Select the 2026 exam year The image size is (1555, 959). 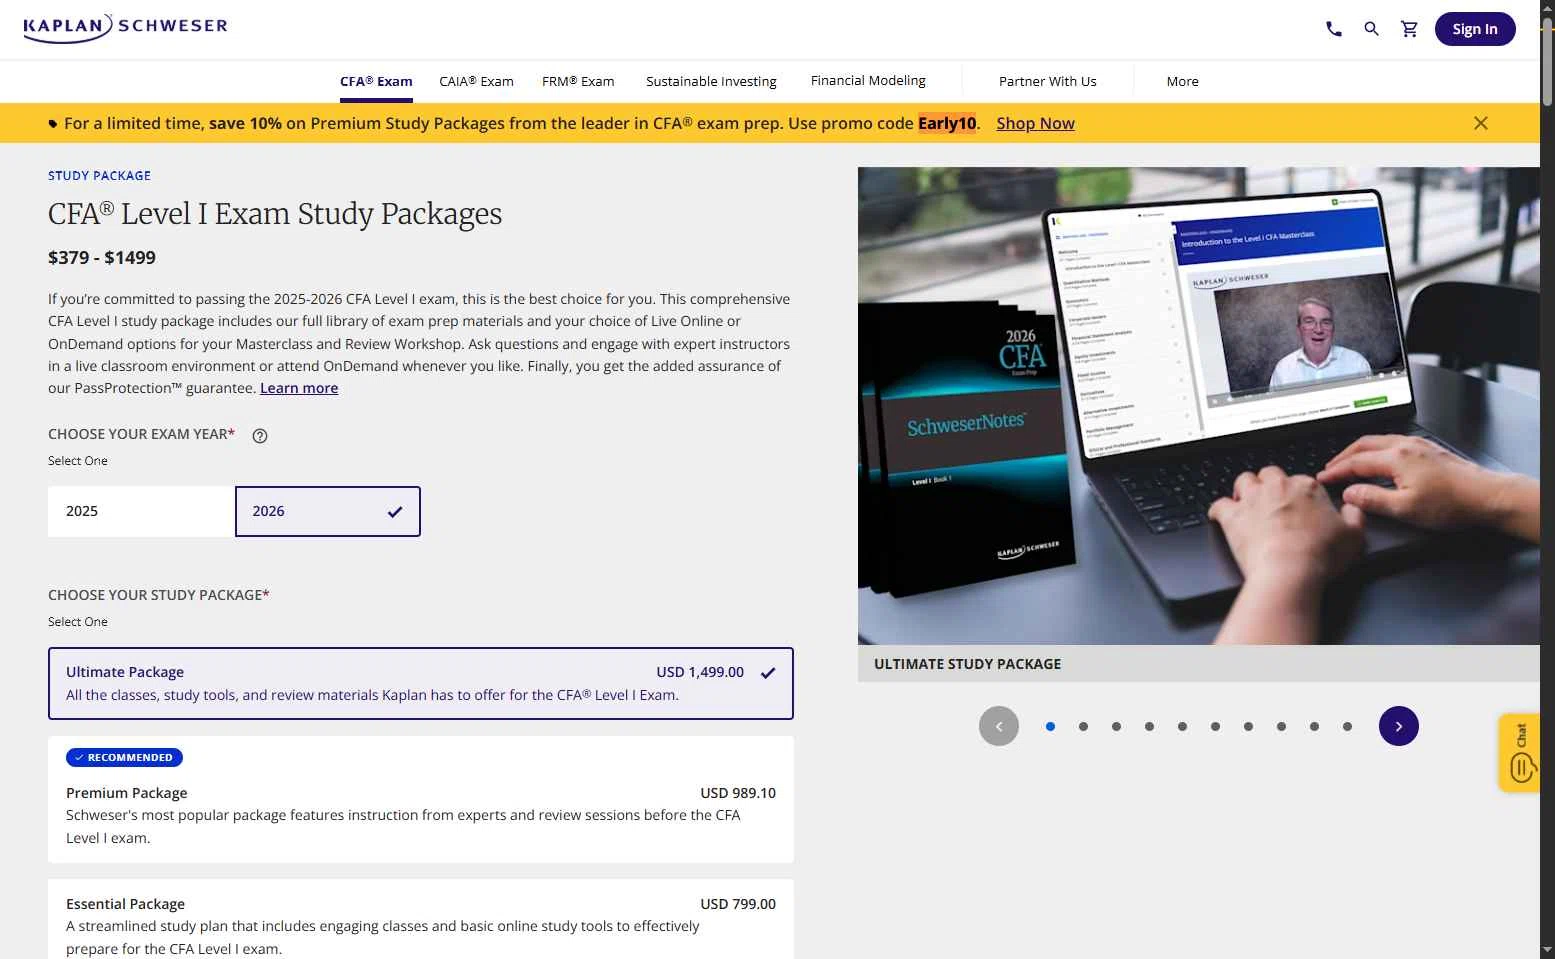[x=328, y=511]
